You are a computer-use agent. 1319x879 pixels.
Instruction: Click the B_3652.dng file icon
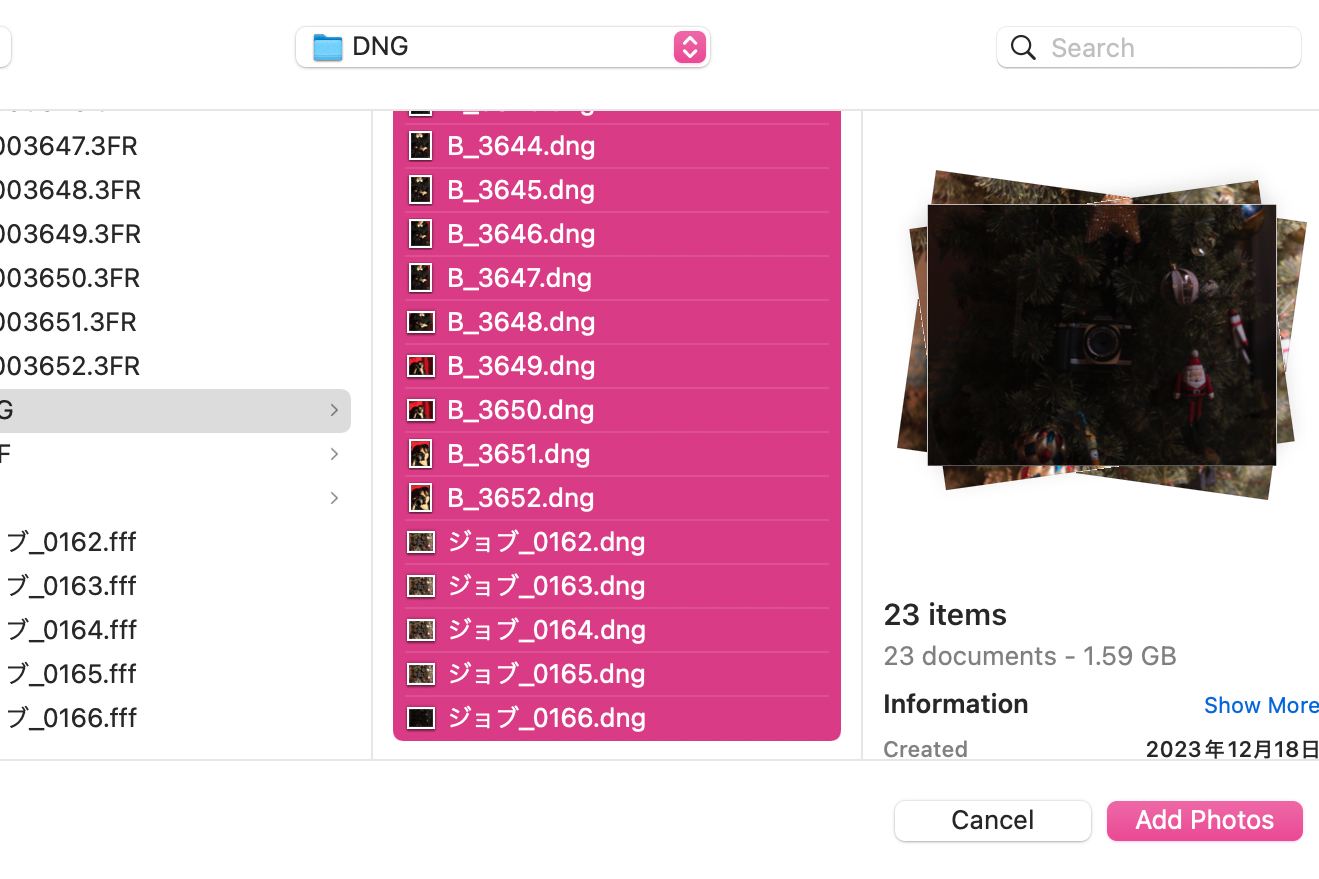[x=421, y=498]
